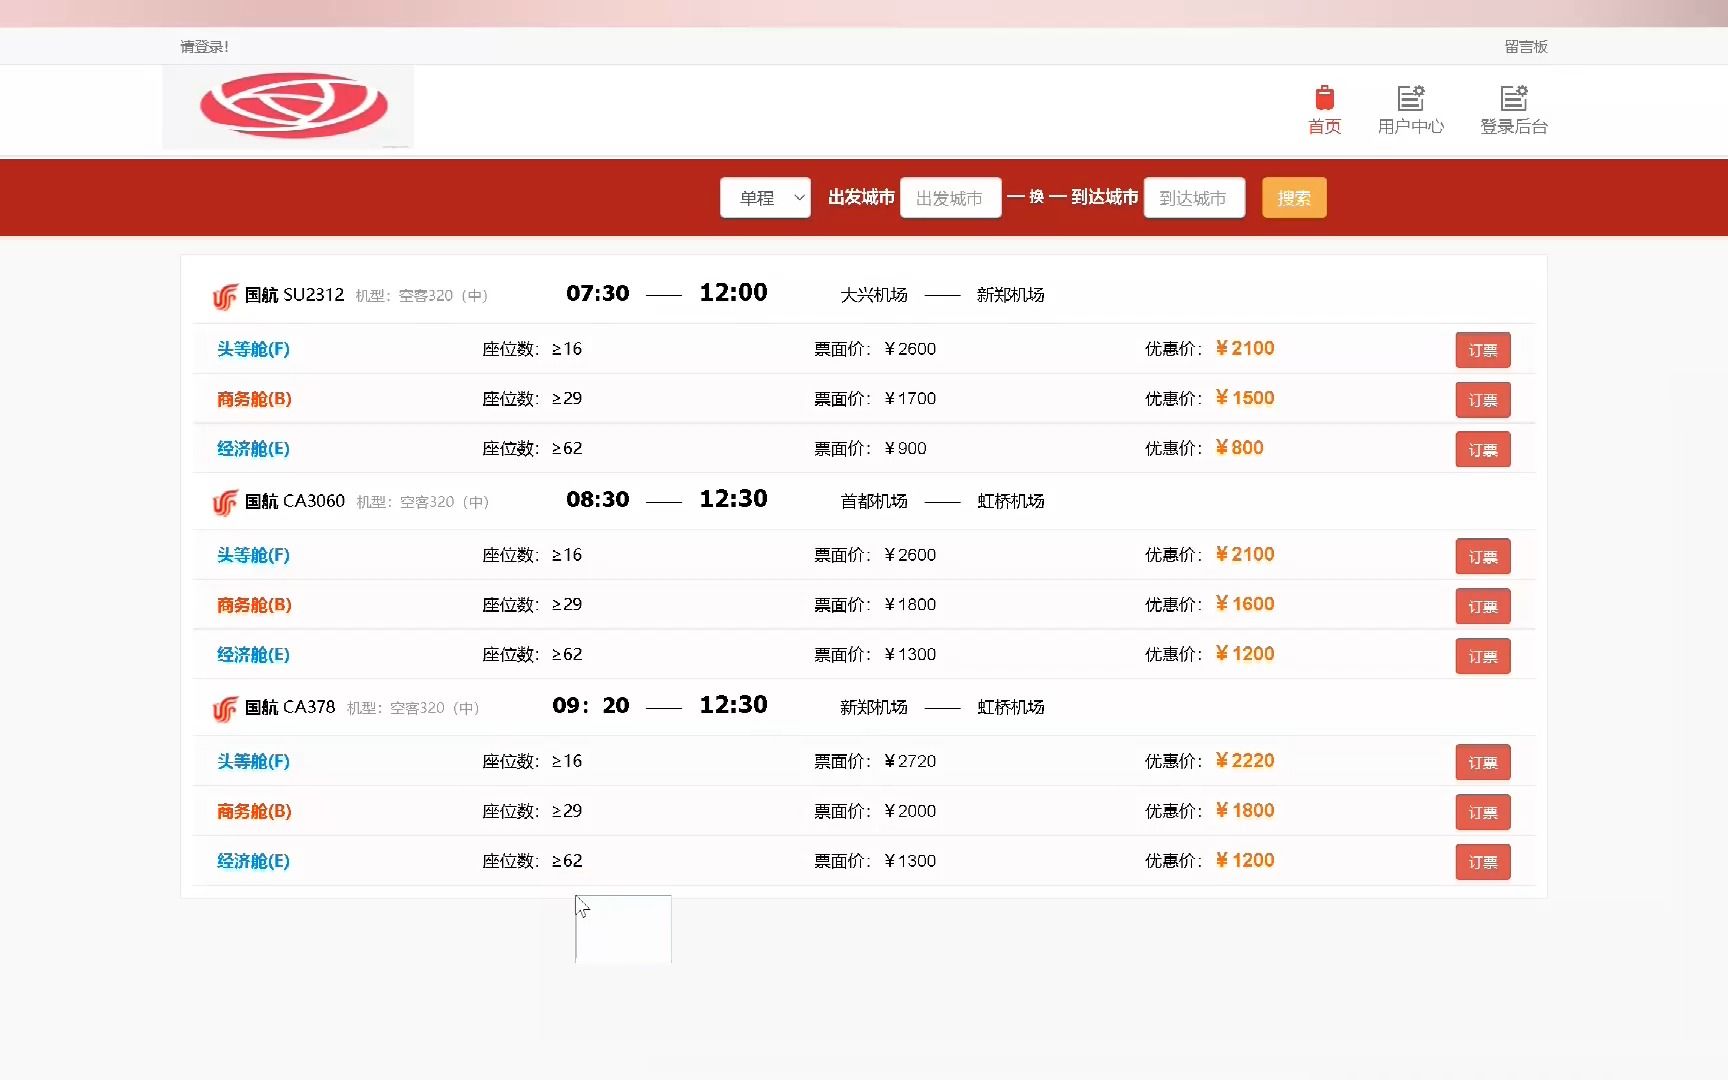This screenshot has height=1080, width=1728.
Task: Click 首都机场 departure airport
Action: coord(874,501)
